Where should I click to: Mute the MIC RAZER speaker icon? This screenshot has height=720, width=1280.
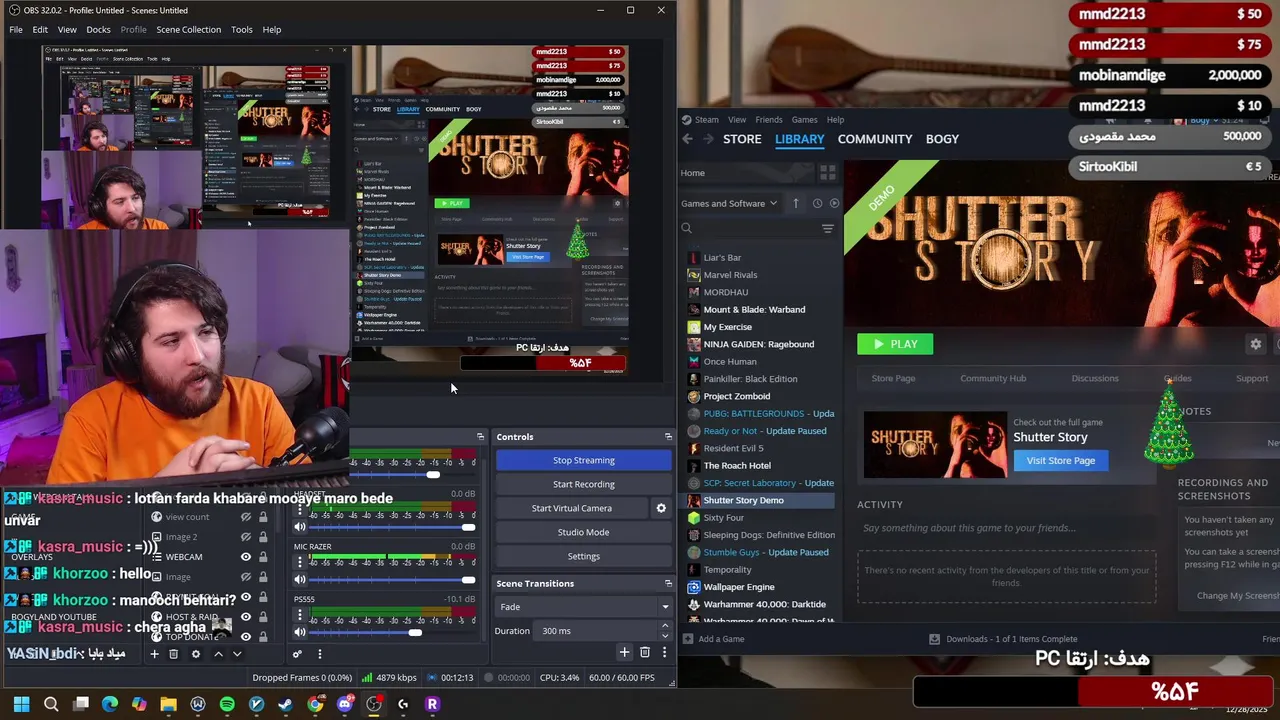tap(299, 580)
